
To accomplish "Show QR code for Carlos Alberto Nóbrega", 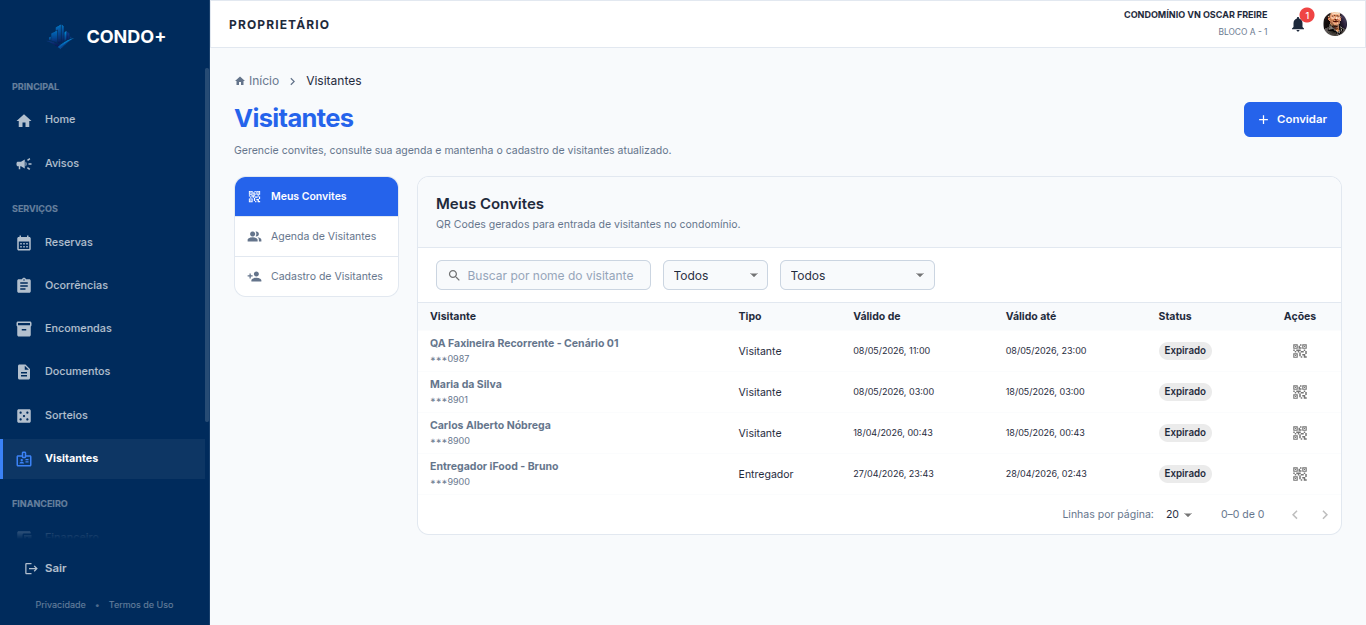I will [x=1300, y=433].
